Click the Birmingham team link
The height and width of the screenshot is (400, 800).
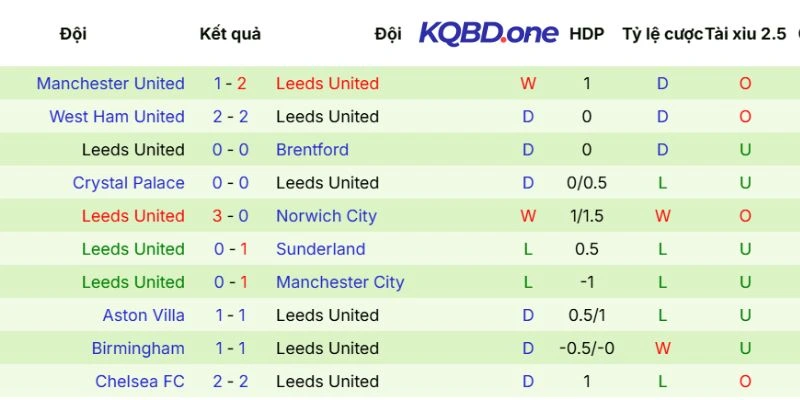coord(138,348)
